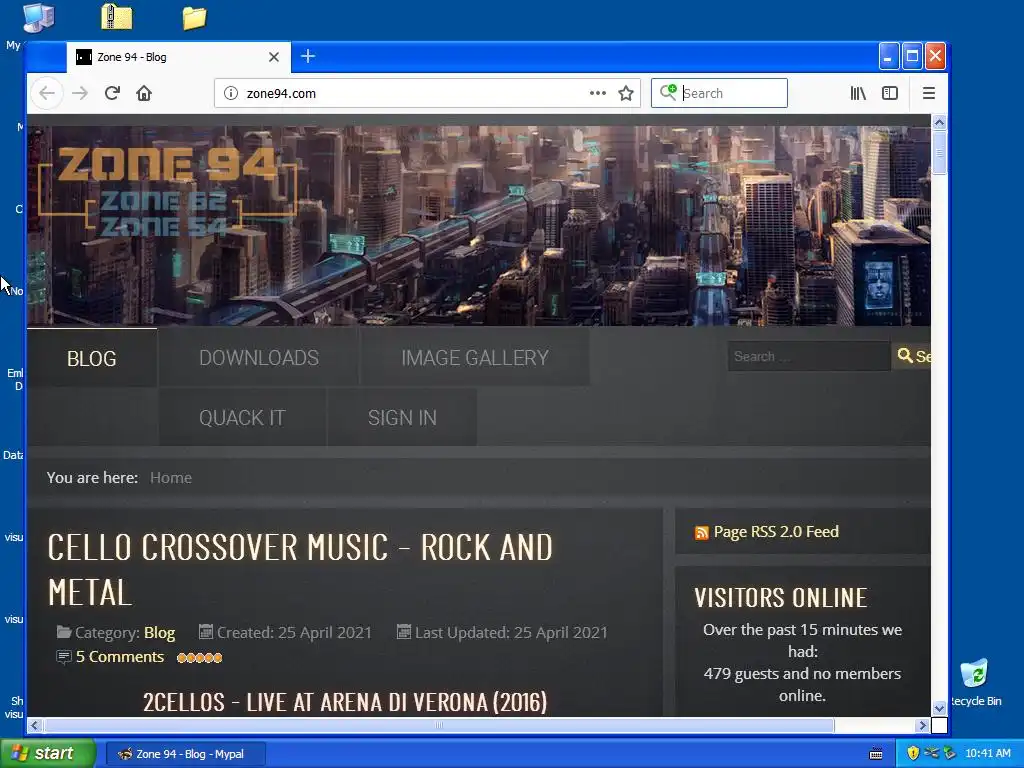Reload the current page
The width and height of the screenshot is (1024, 768).
click(112, 93)
